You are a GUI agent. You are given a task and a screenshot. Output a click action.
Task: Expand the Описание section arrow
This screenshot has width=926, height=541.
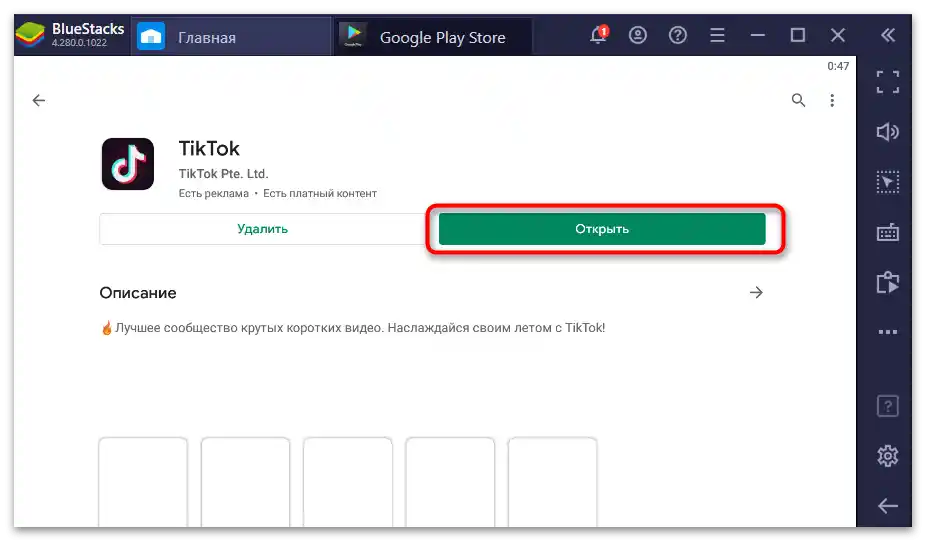click(x=756, y=292)
